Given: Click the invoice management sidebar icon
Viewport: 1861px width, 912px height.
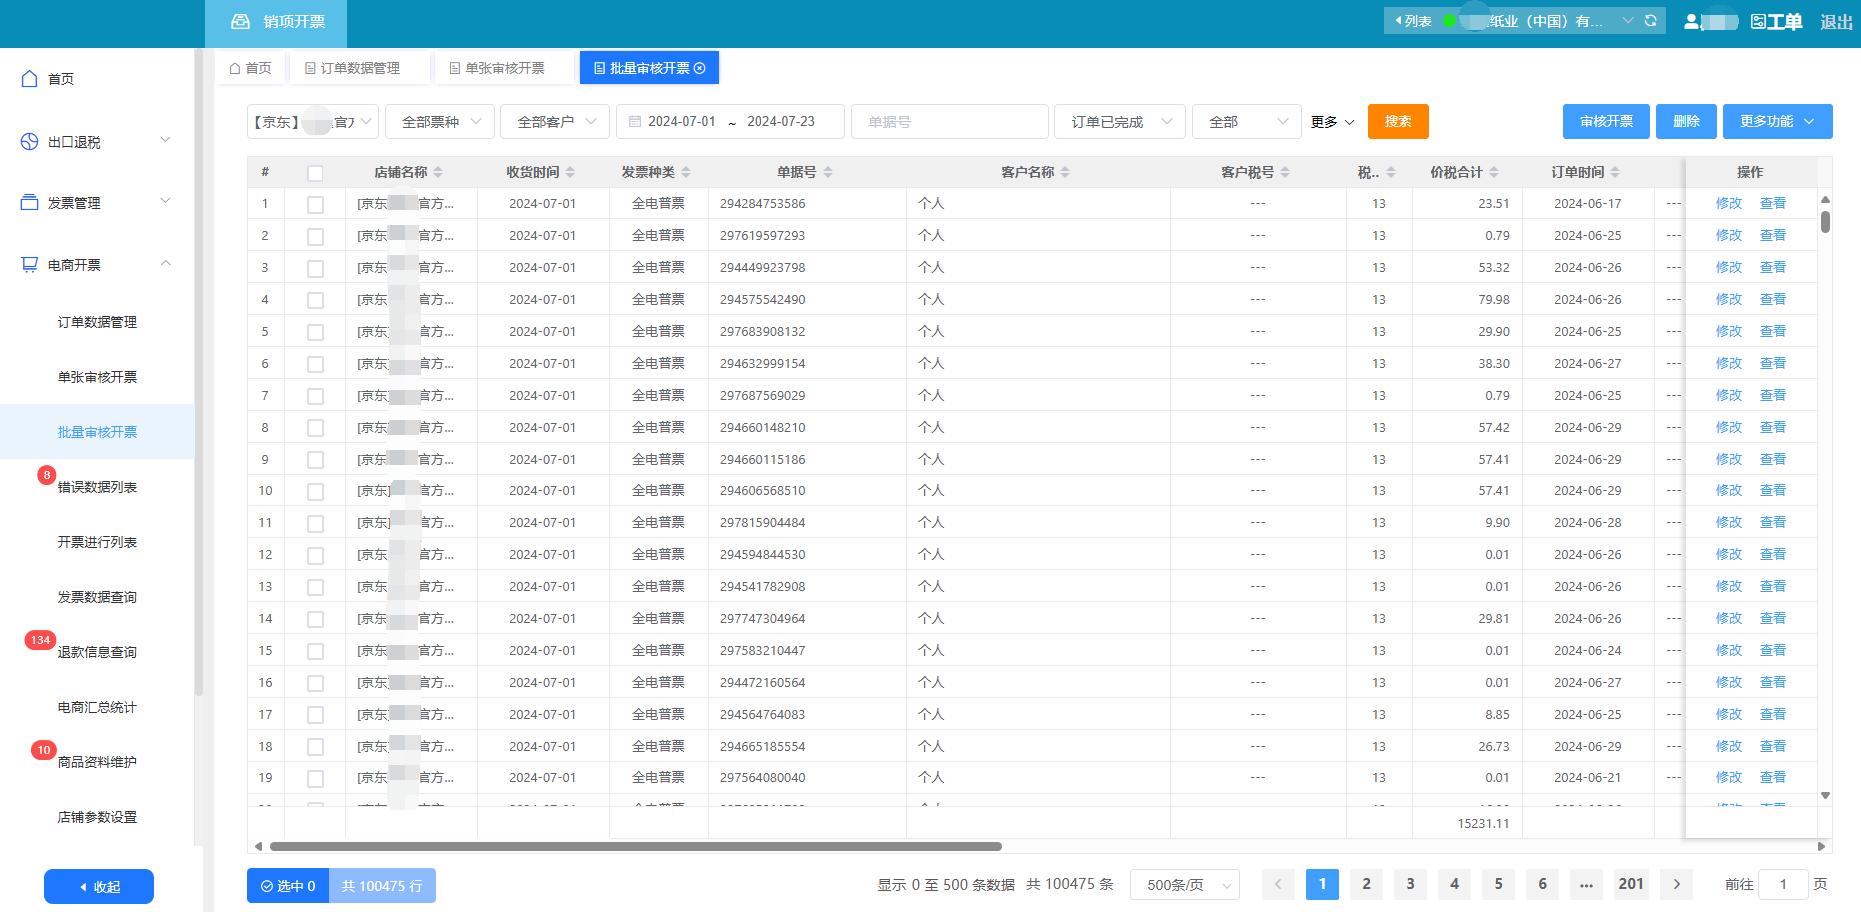Looking at the screenshot, I should click(x=29, y=203).
